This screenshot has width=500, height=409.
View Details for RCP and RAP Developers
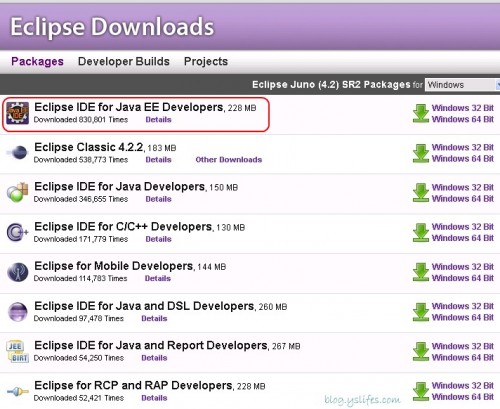pyautogui.click(x=154, y=398)
